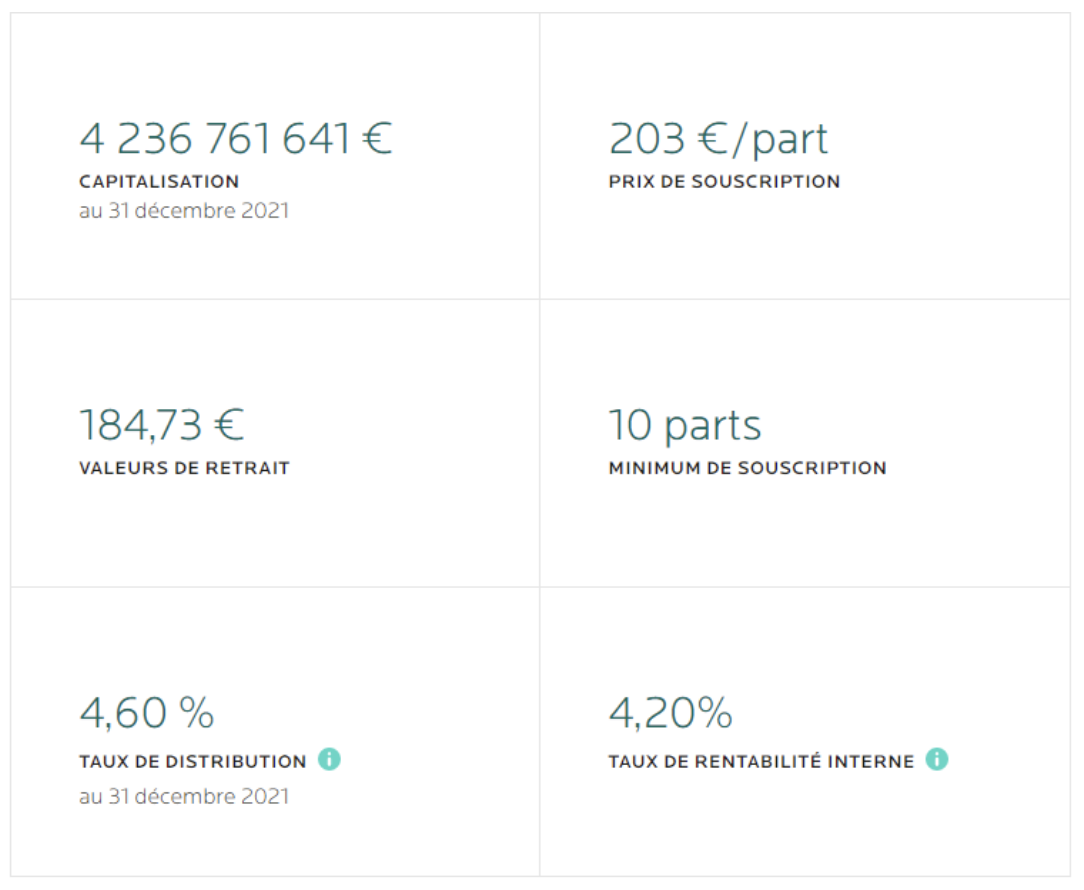Click the euro sign after 4 236 761 641

[378, 138]
